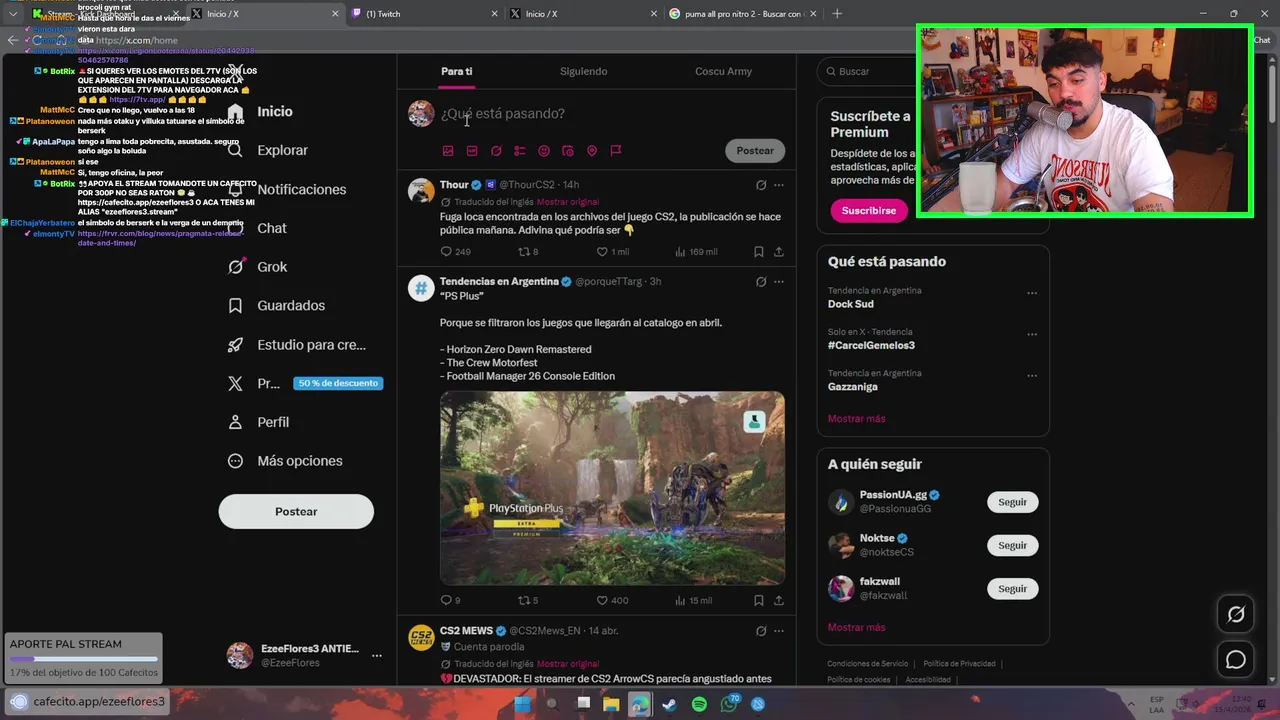The width and height of the screenshot is (1280, 720).
Task: Tag a location in the composer
Action: tap(592, 151)
